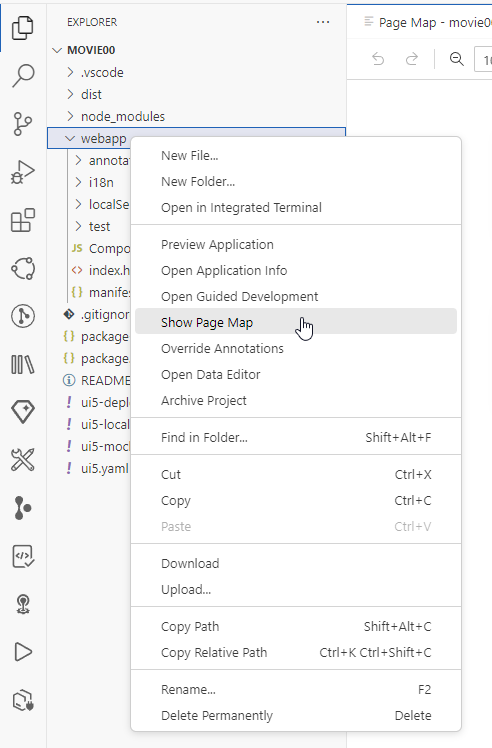
Task: Choose Upload... in context menu
Action: point(296,590)
